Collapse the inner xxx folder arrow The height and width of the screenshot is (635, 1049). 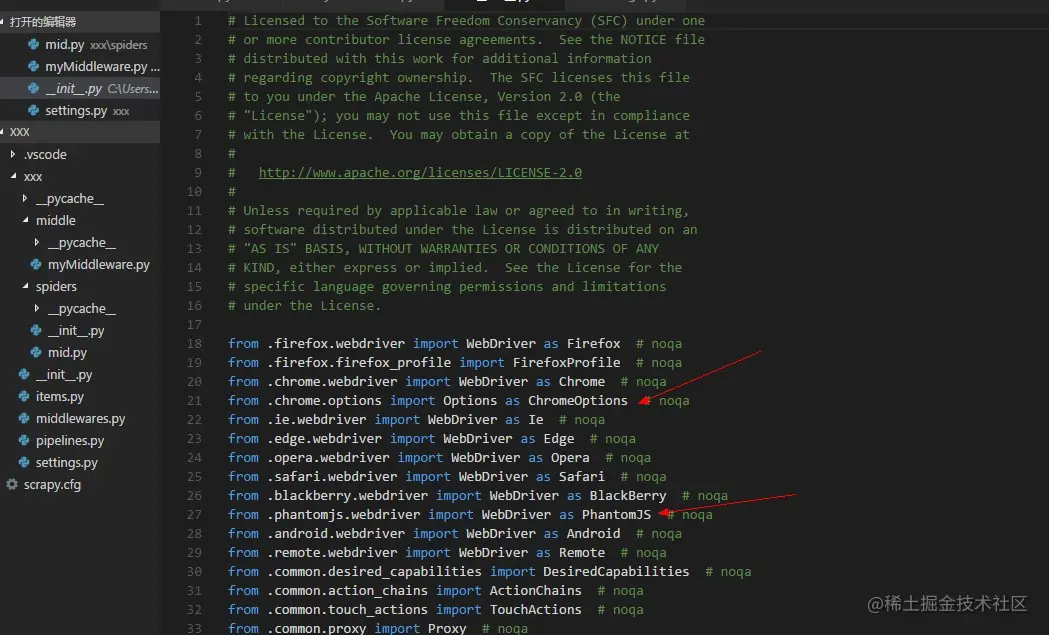(13, 176)
